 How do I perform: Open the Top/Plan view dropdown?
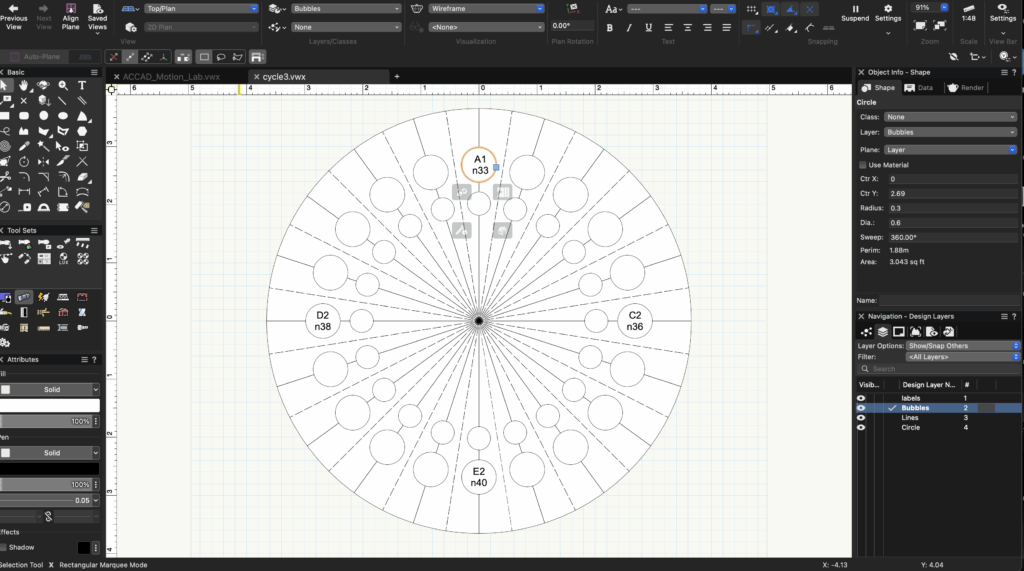[x=201, y=8]
